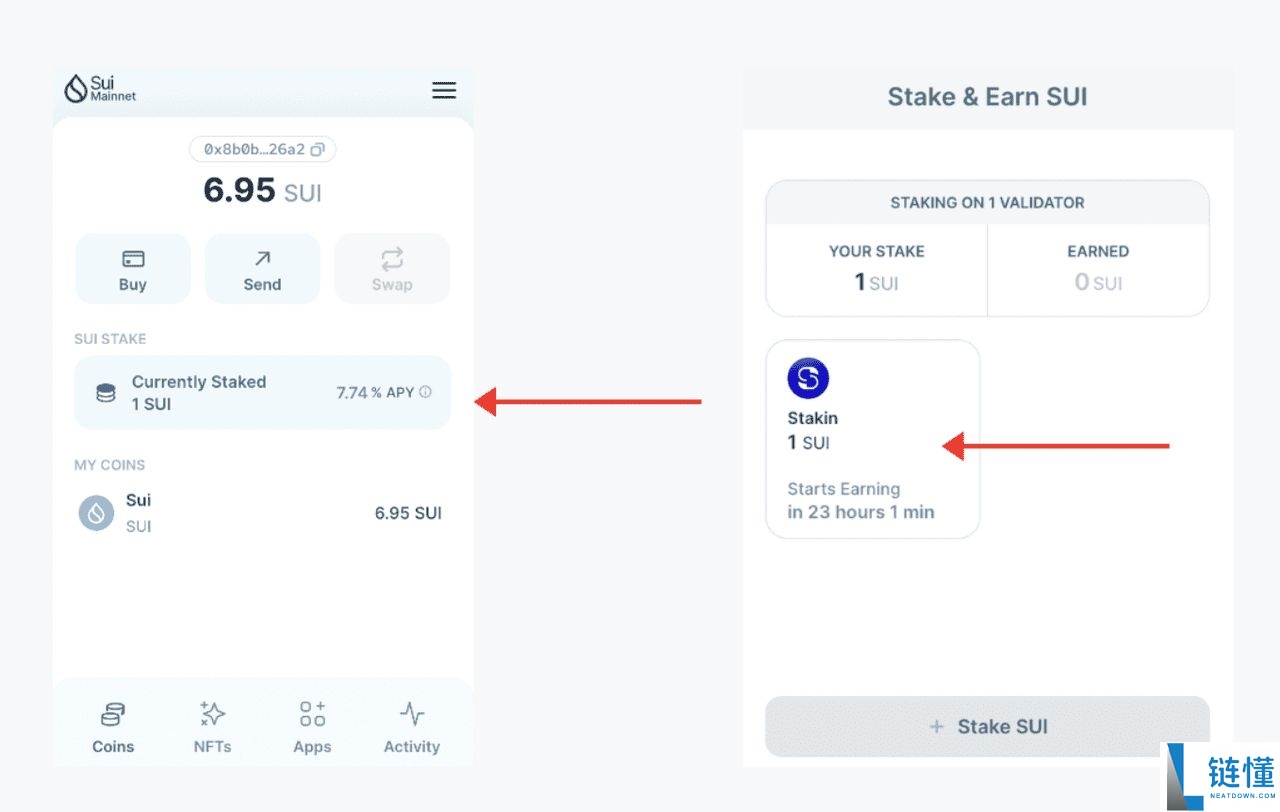The width and height of the screenshot is (1280, 812).
Task: Select the Sui coin row showing 6.95 SUI
Action: 262,513
